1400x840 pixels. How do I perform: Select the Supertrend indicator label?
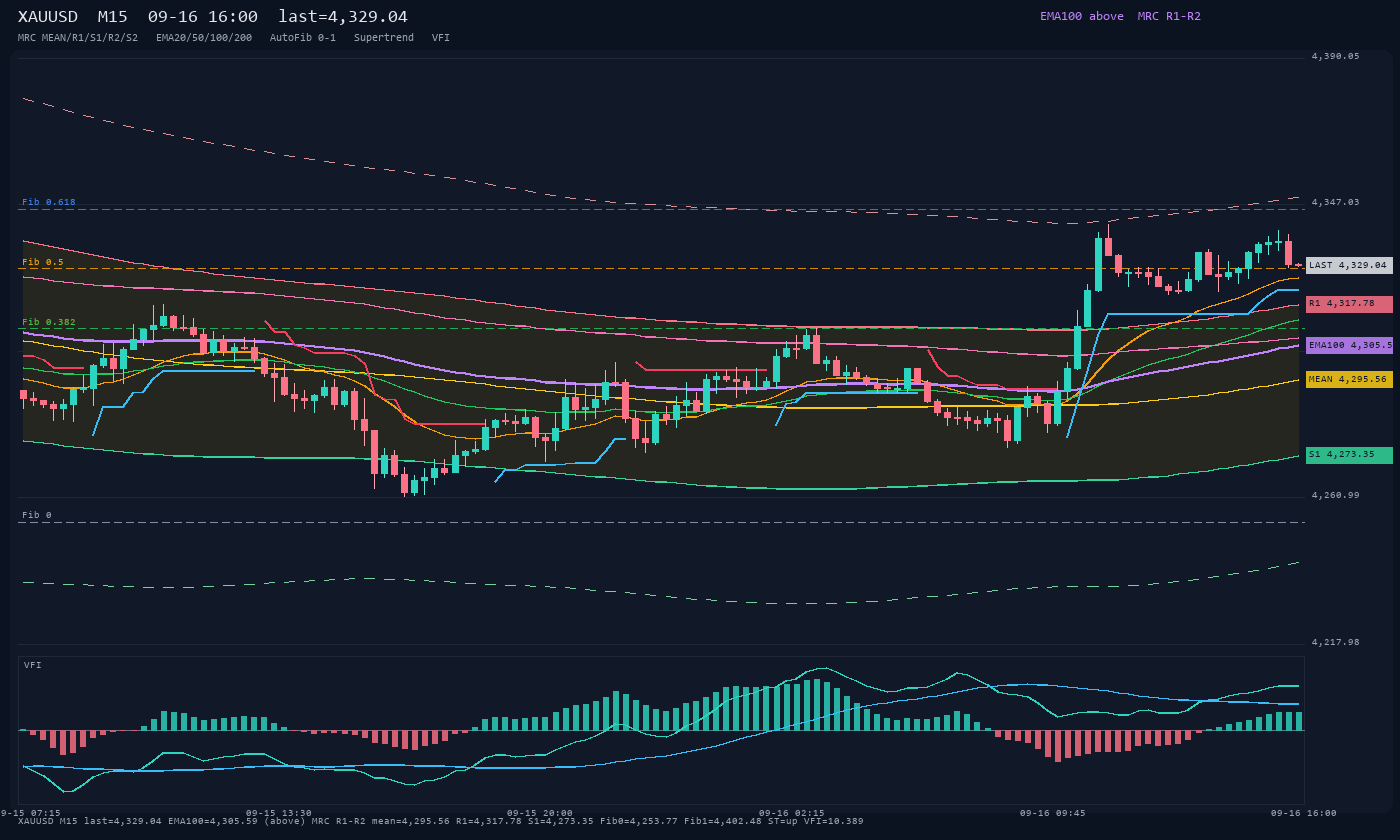tap(384, 37)
